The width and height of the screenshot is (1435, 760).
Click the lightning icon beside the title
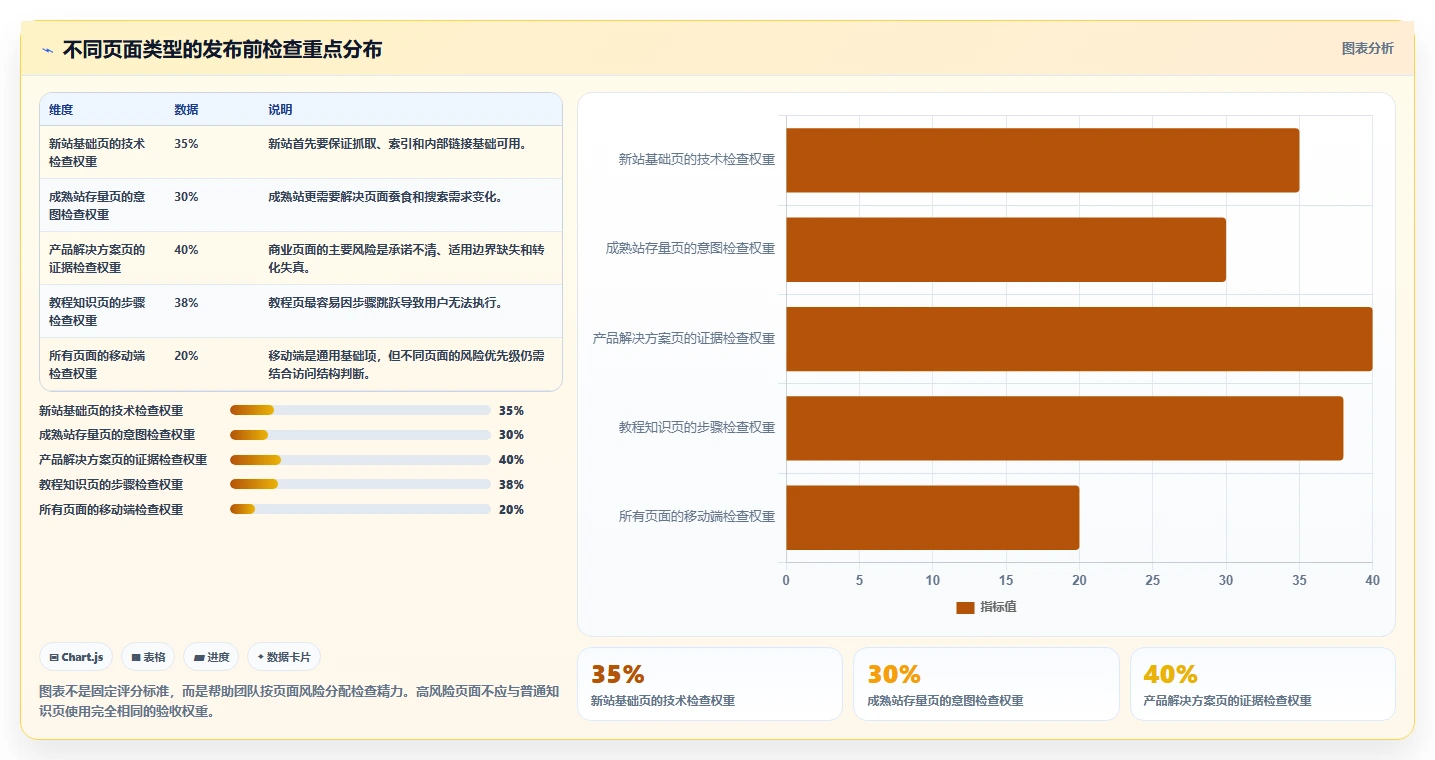tap(47, 50)
